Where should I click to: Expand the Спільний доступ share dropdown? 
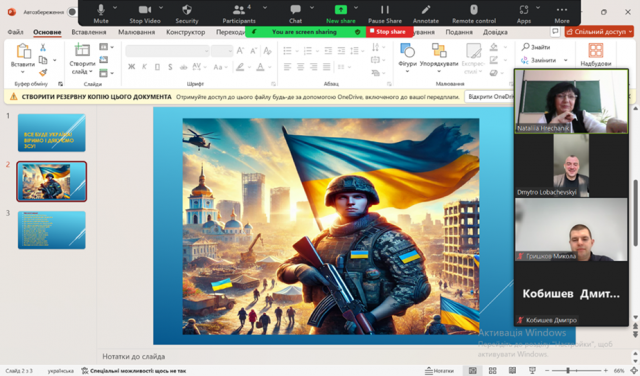click(x=631, y=31)
